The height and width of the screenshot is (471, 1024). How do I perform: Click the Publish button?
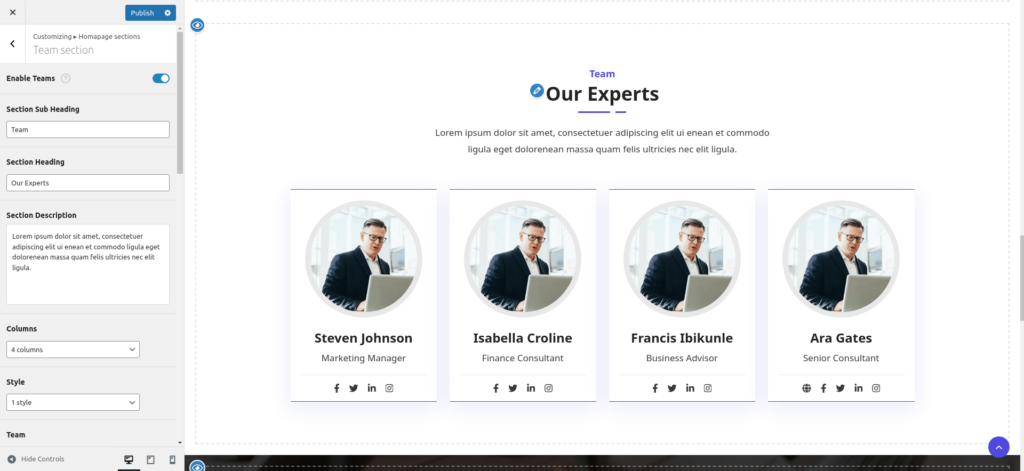click(x=142, y=13)
